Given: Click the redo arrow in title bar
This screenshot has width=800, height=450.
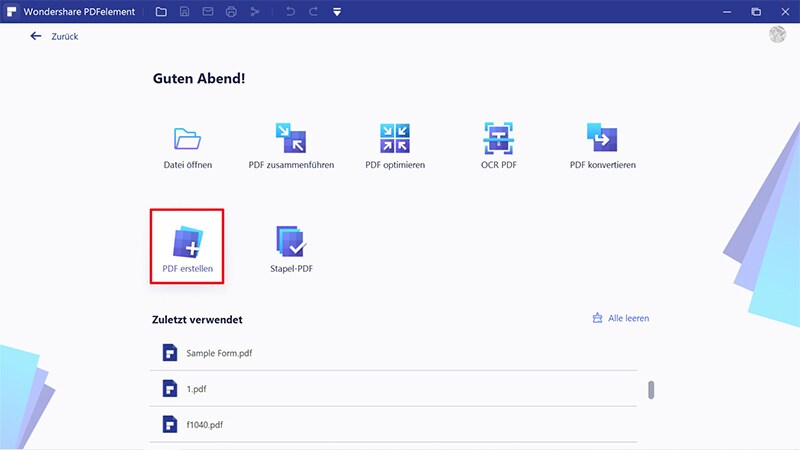Looking at the screenshot, I should click(x=313, y=12).
